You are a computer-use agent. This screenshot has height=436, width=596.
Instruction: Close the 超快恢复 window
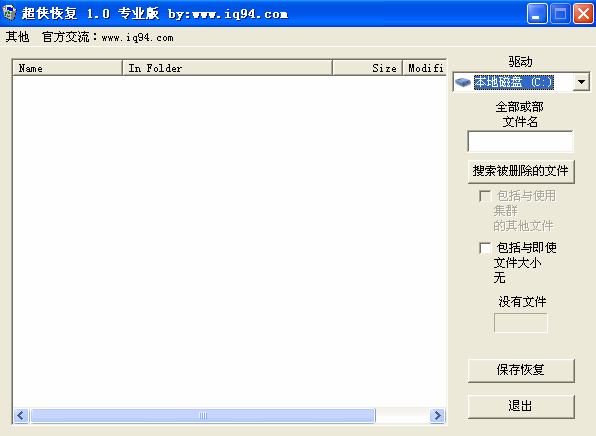point(583,14)
